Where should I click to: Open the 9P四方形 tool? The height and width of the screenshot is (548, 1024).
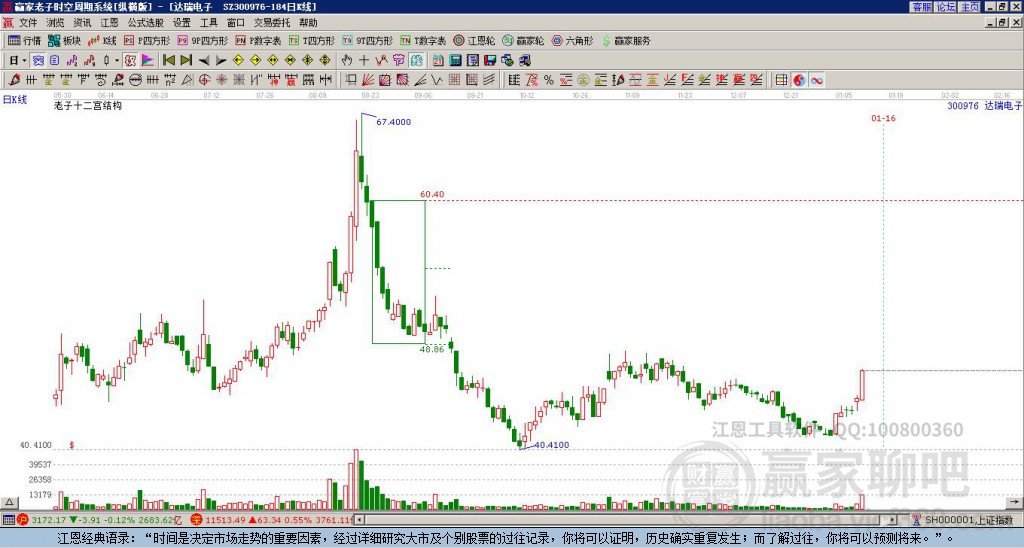(203, 40)
